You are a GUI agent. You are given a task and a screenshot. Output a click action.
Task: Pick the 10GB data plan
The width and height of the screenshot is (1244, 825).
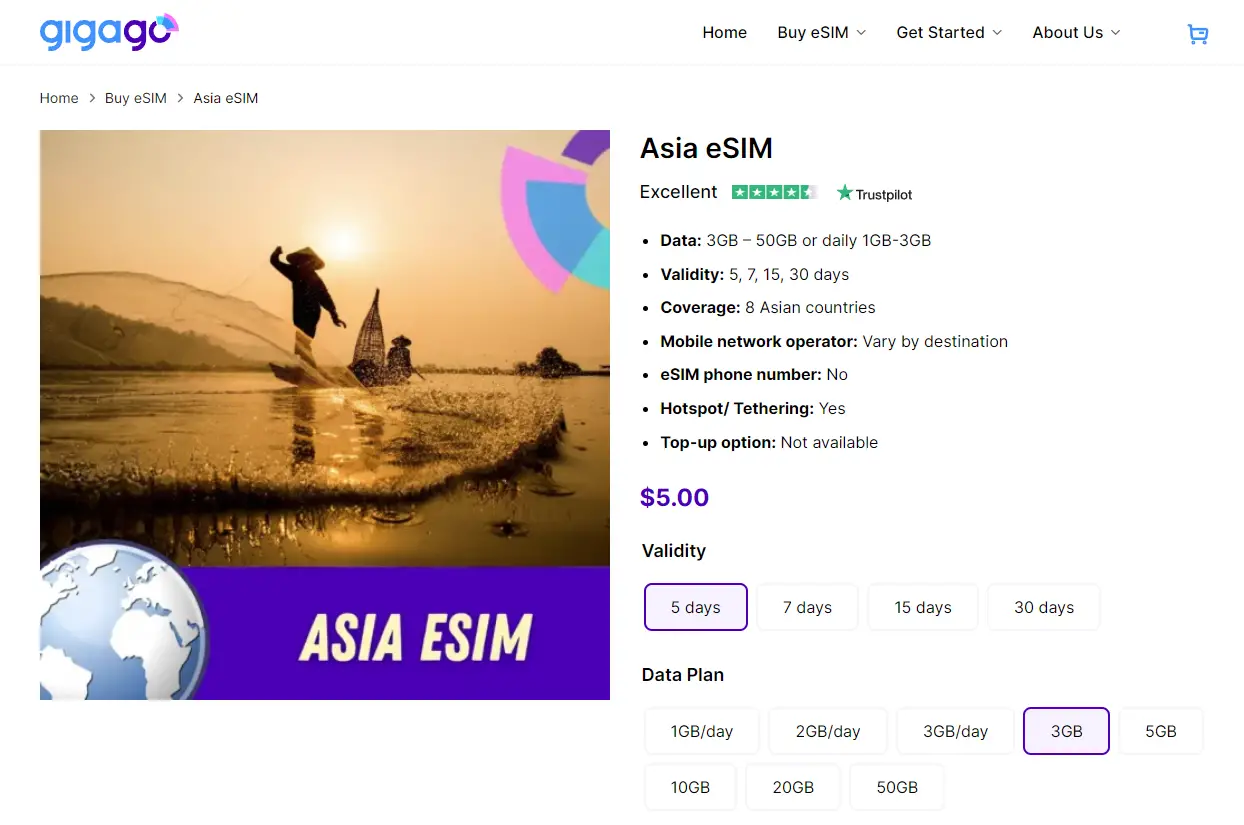pos(690,787)
